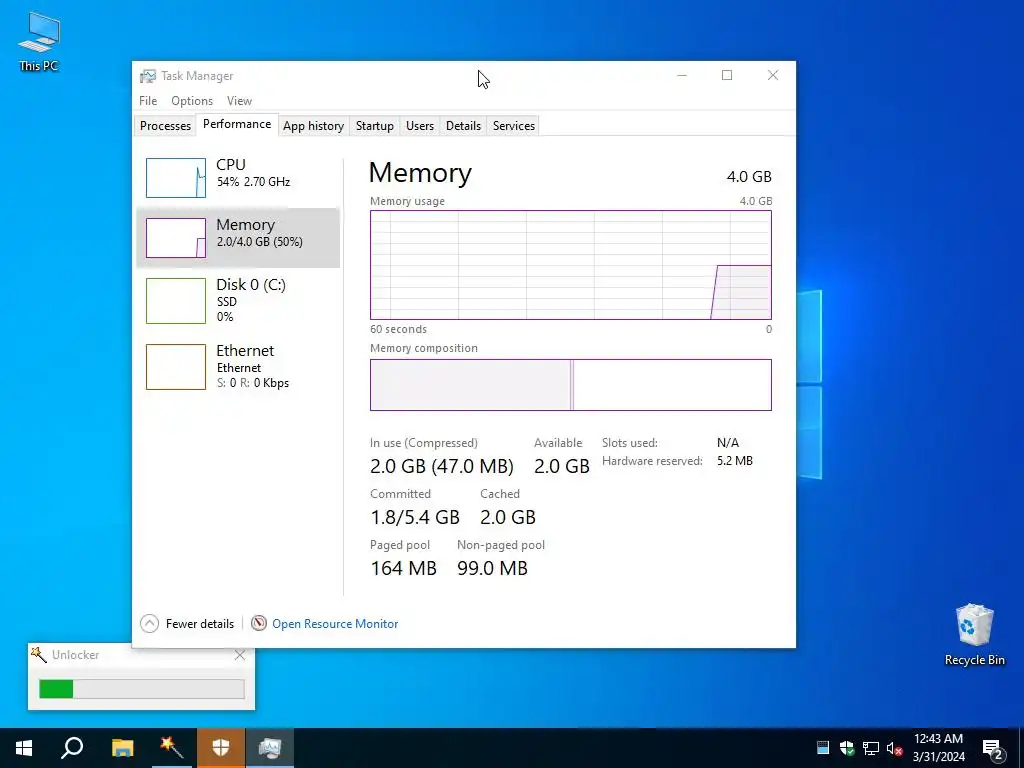Click the Memory usage graph
The height and width of the screenshot is (768, 1024).
tap(571, 264)
